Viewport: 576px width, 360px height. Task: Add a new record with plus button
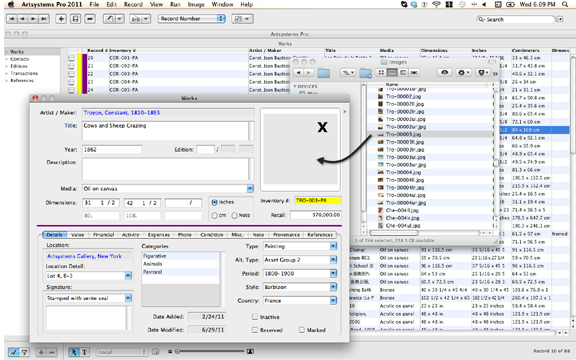(61, 19)
